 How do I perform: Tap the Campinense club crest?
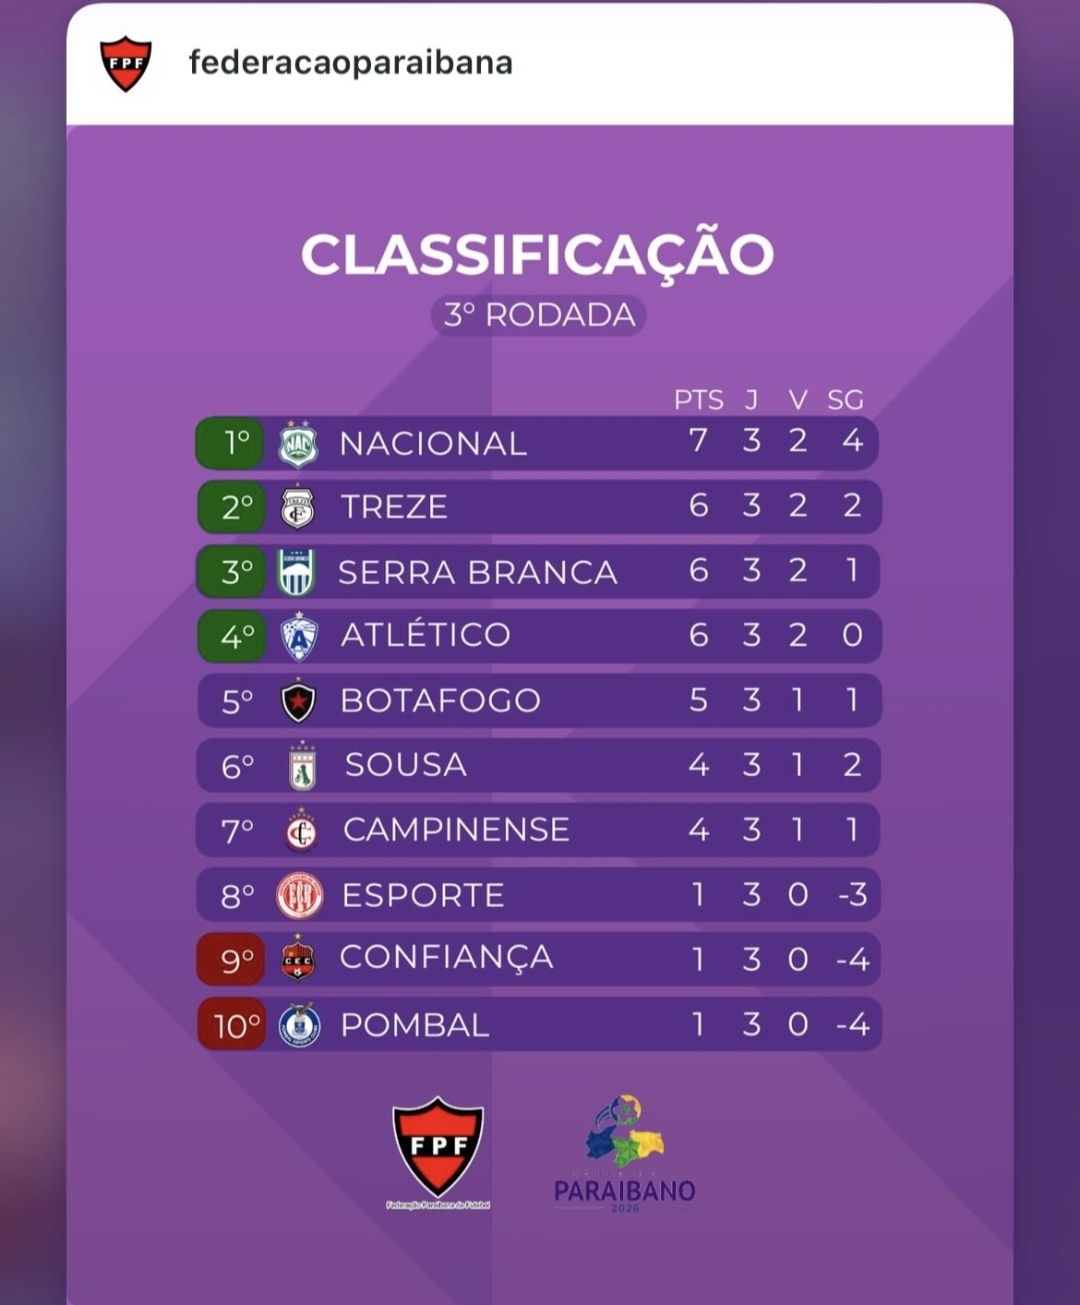pos(301,831)
